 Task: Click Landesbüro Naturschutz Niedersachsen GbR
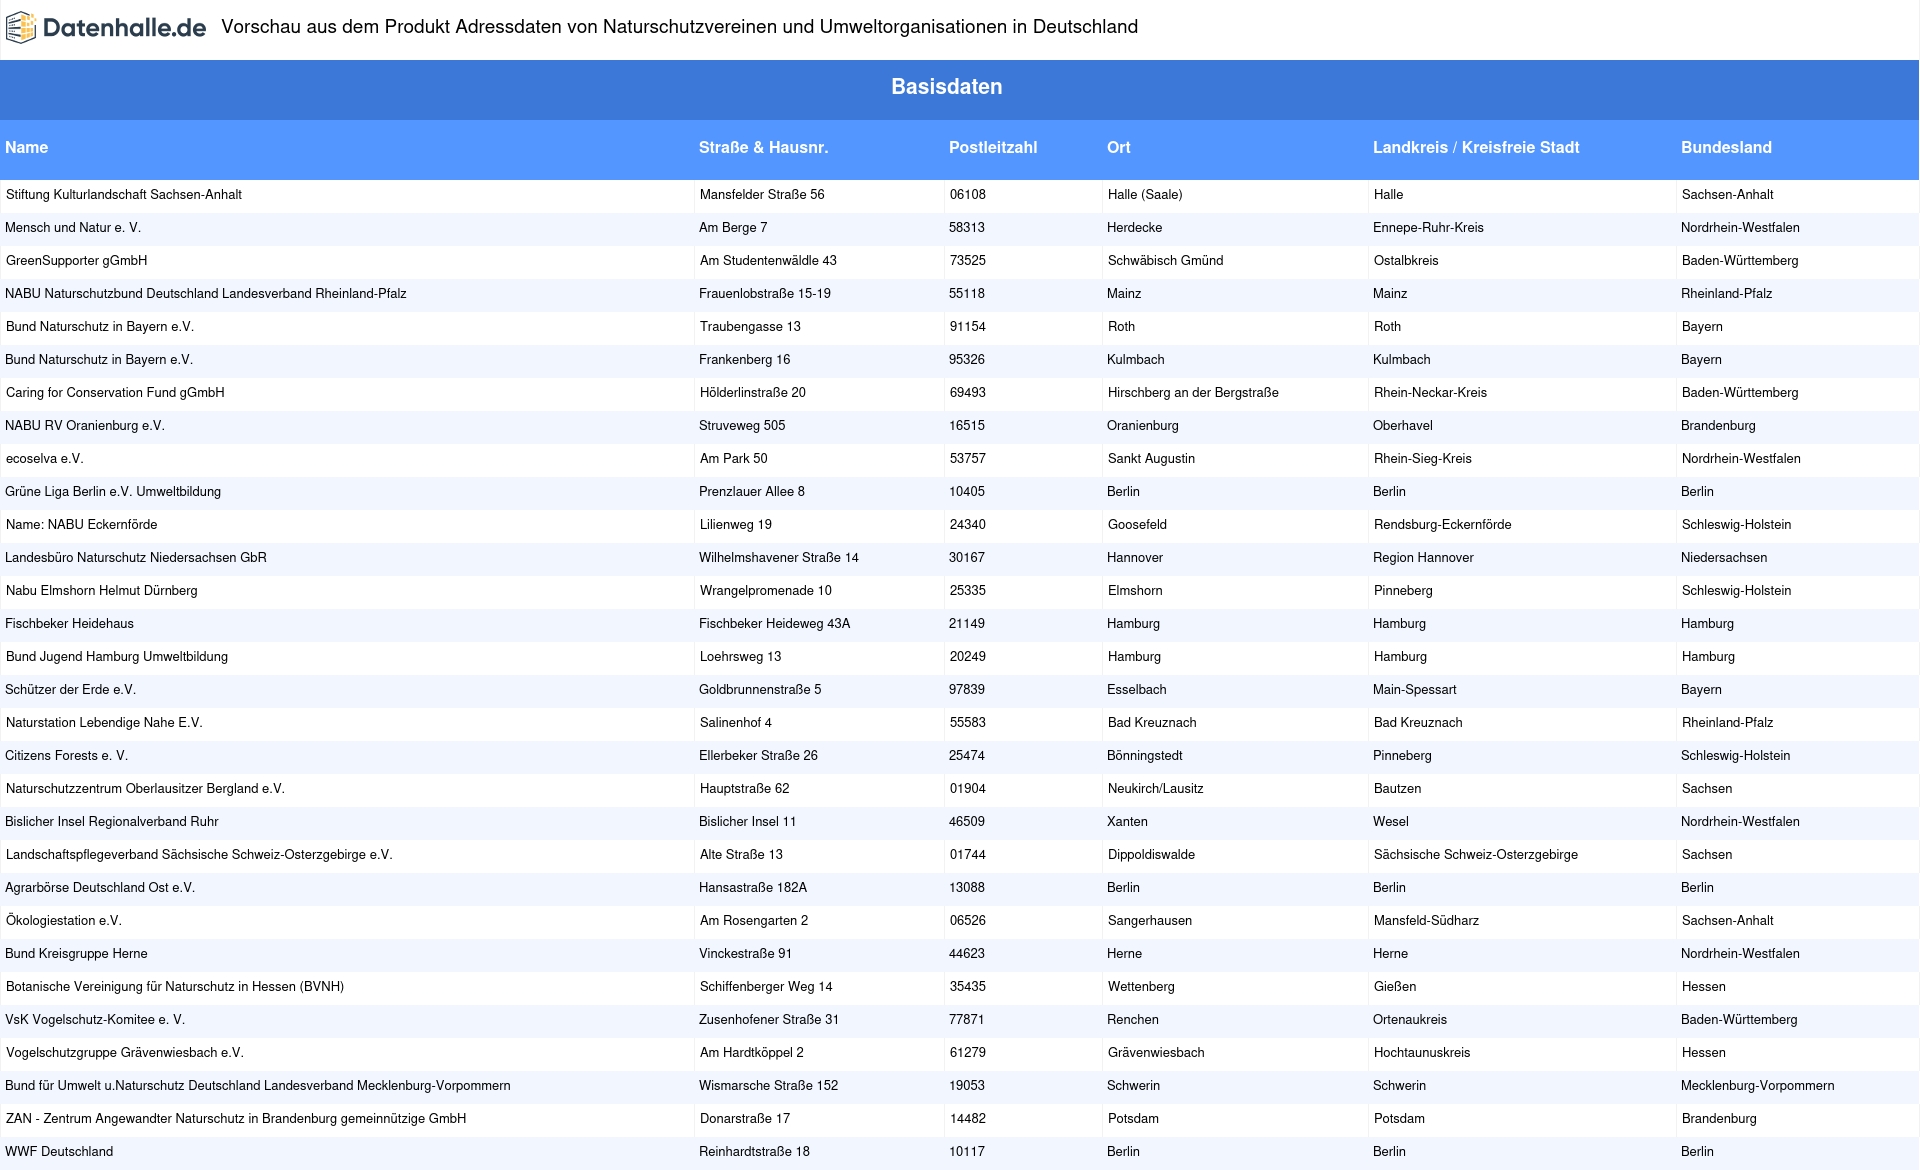point(136,558)
